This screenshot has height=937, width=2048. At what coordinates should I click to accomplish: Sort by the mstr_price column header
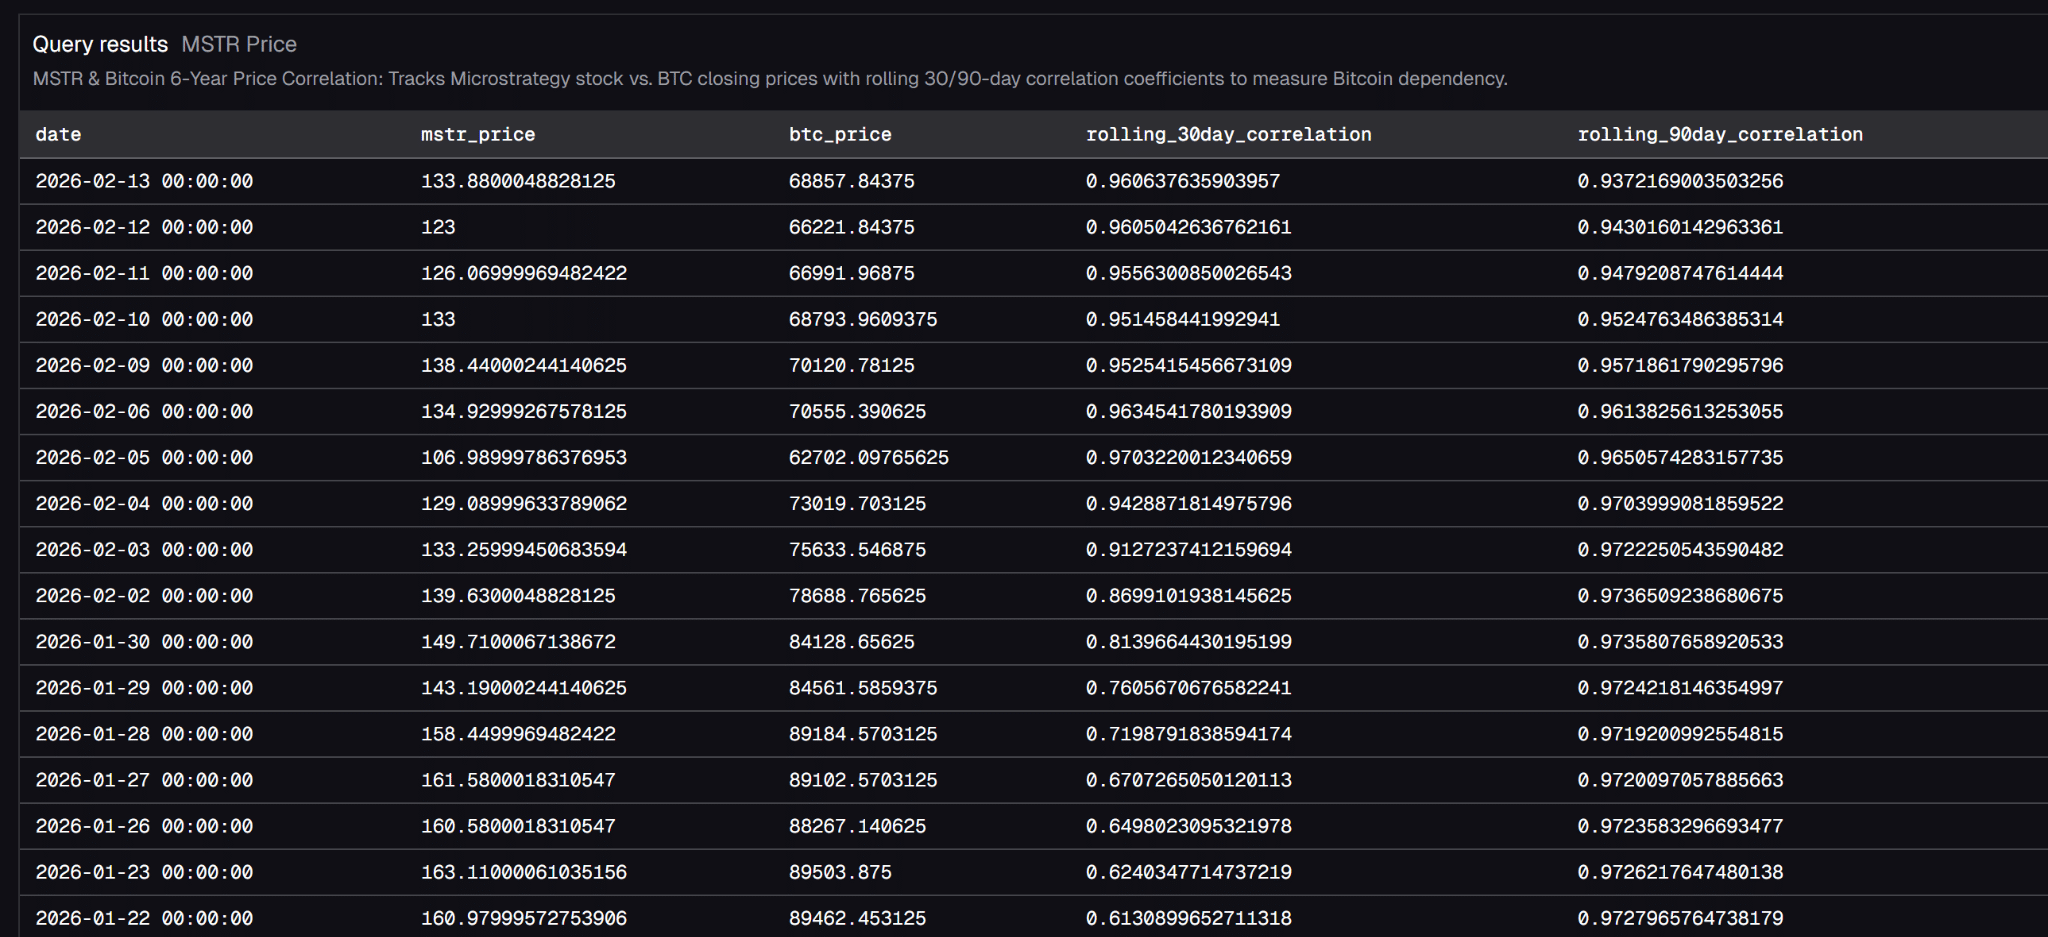tap(478, 134)
